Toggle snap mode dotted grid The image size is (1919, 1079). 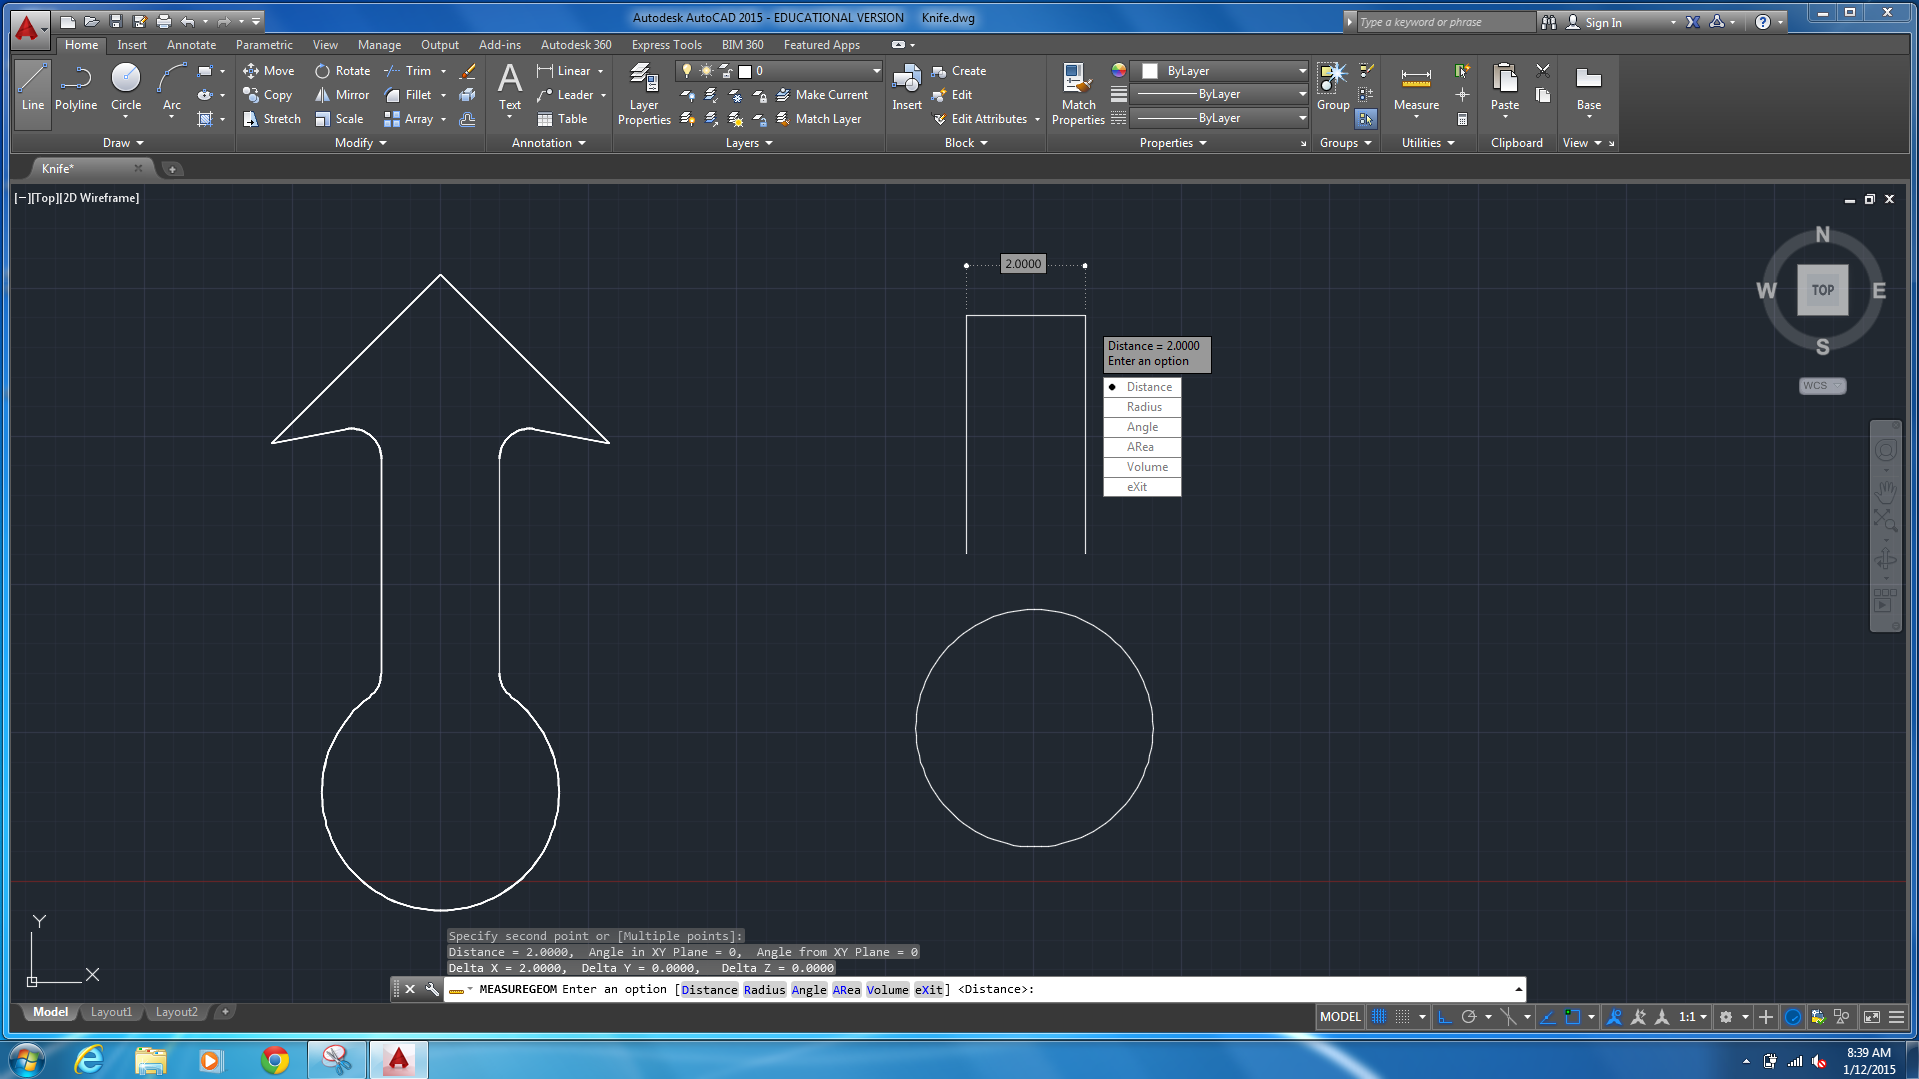(1402, 1017)
